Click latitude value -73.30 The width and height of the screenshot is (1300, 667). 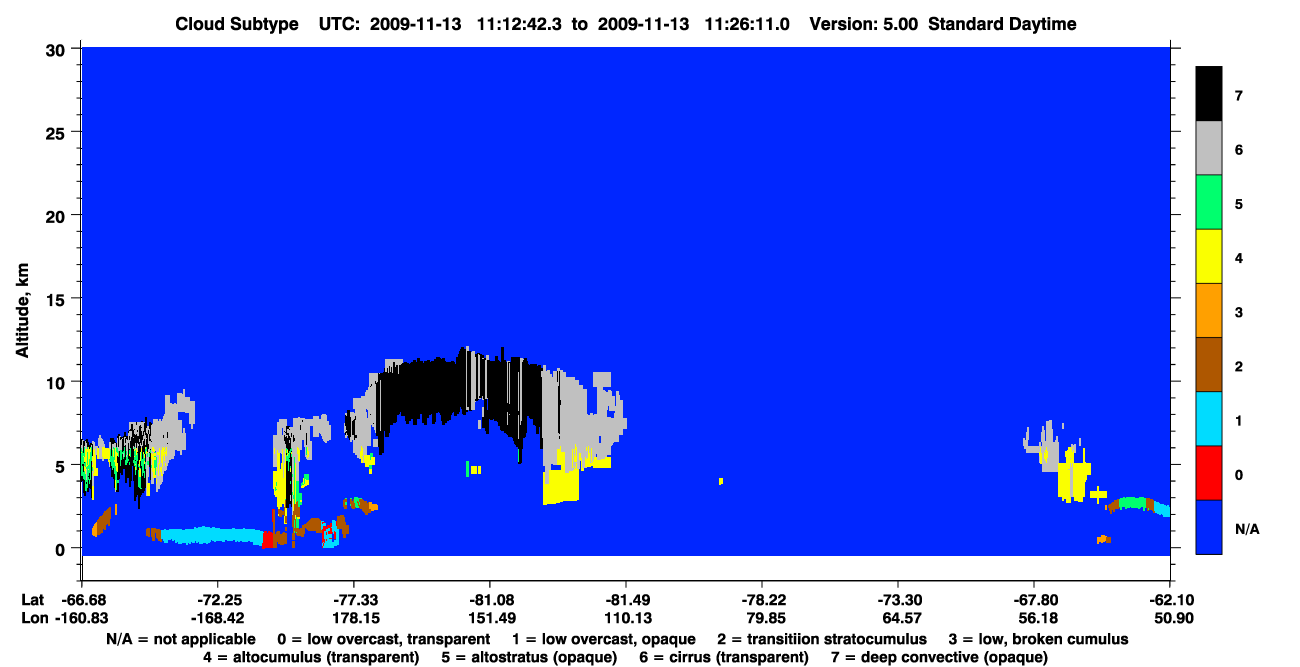pos(898,600)
